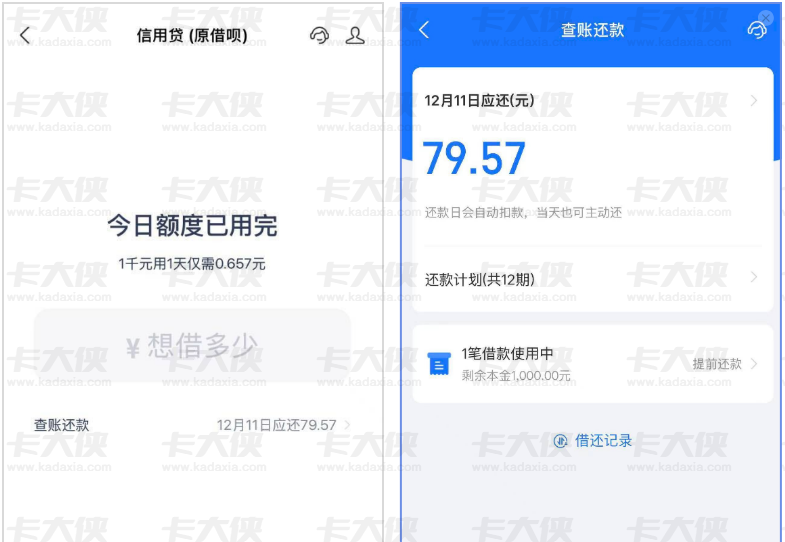Screen dimensions: 785x542
Task: Expand chevron beside 12月11日应还79.57
Action: pos(347,425)
